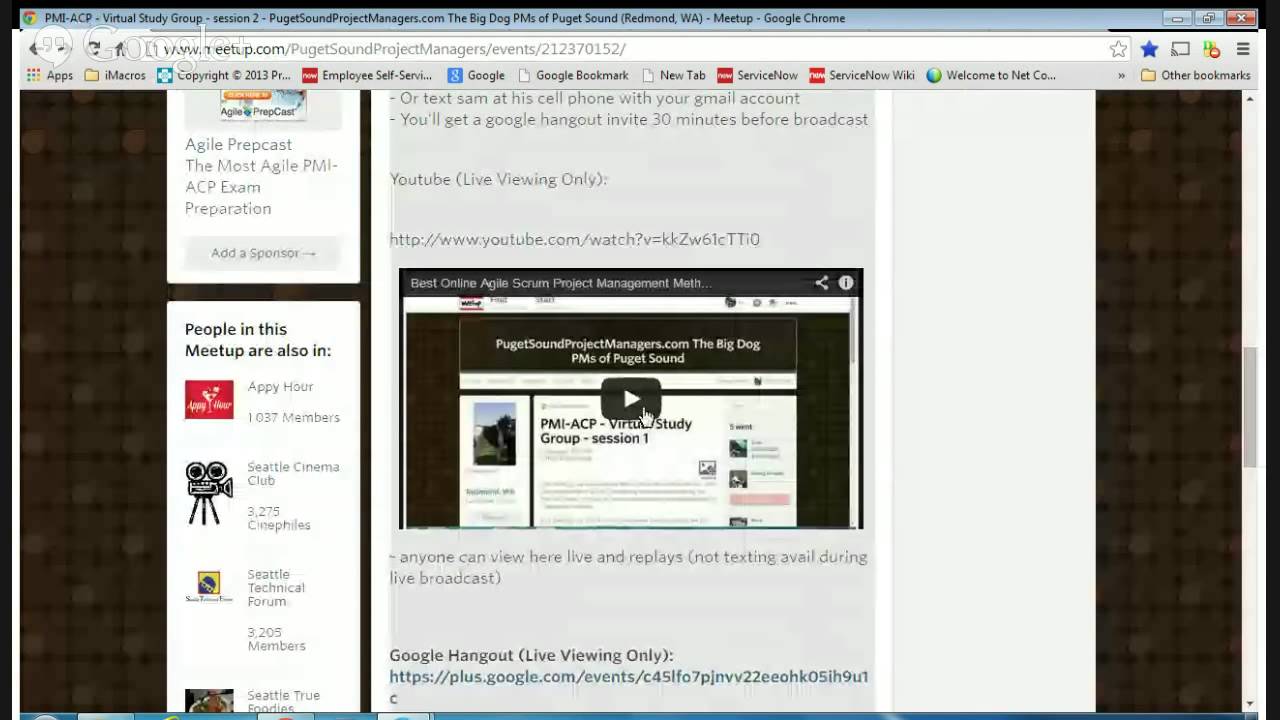Open the New Tab bookmark
The image size is (1280, 720).
(673, 75)
